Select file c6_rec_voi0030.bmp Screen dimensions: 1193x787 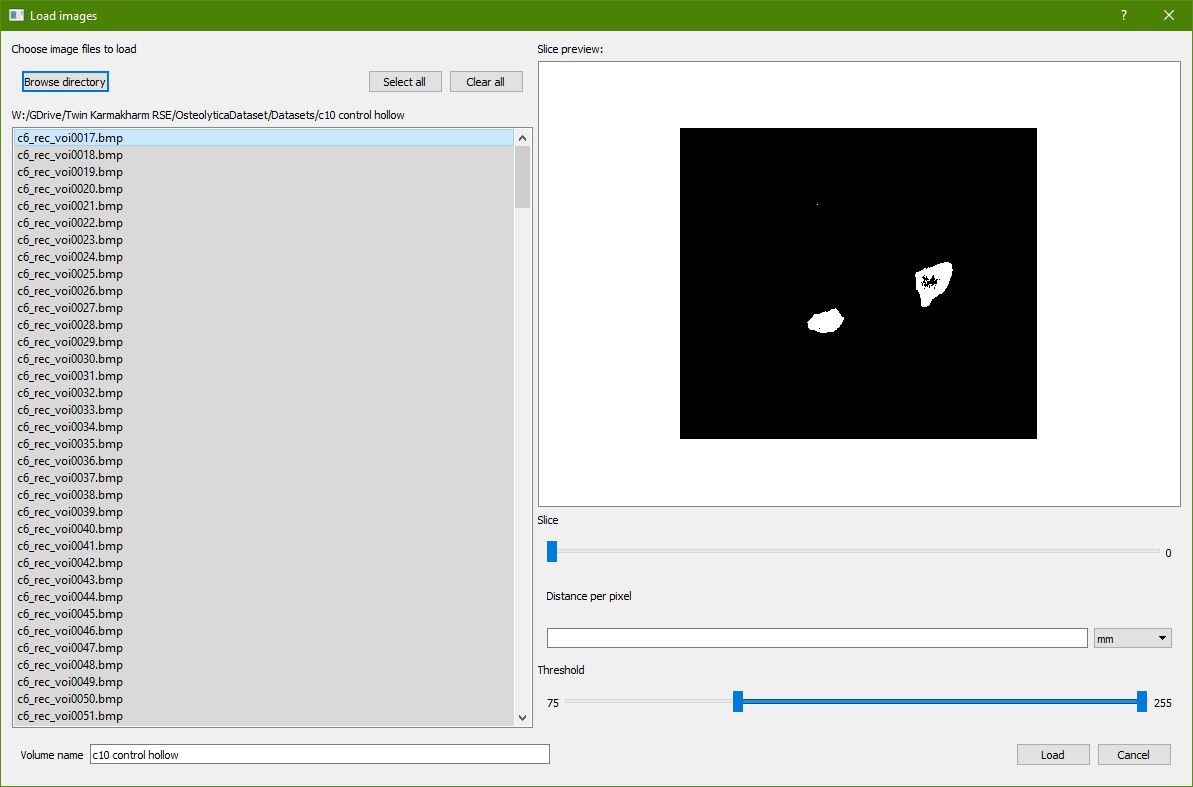pyautogui.click(x=263, y=358)
